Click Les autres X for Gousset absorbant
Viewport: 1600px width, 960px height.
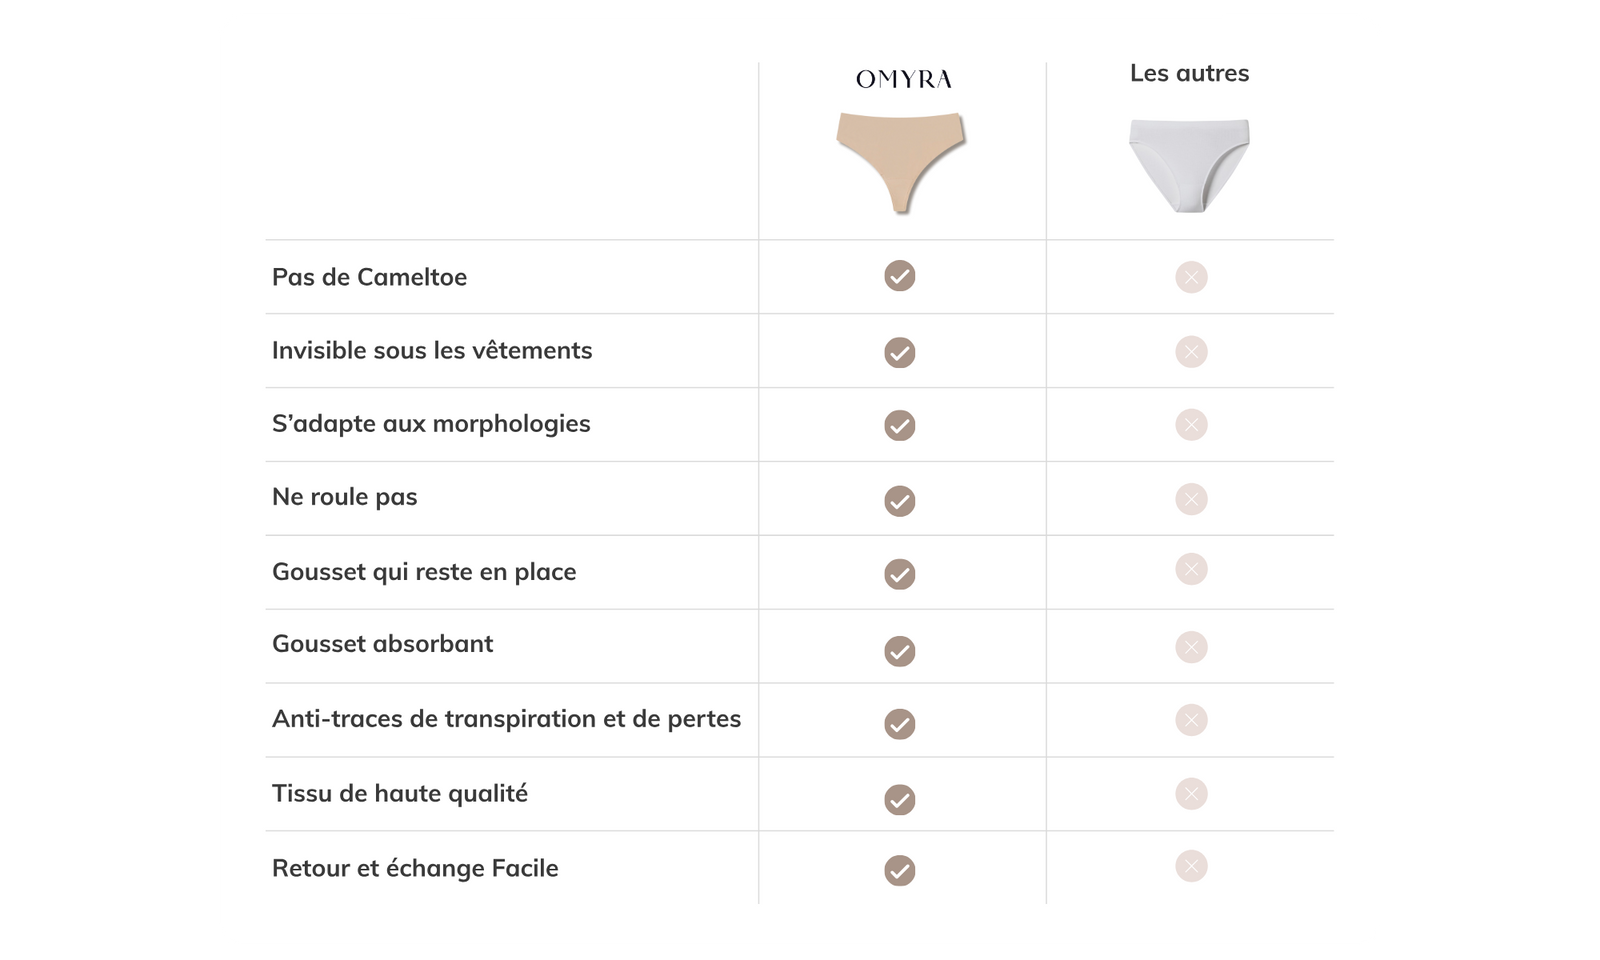[x=1191, y=647]
